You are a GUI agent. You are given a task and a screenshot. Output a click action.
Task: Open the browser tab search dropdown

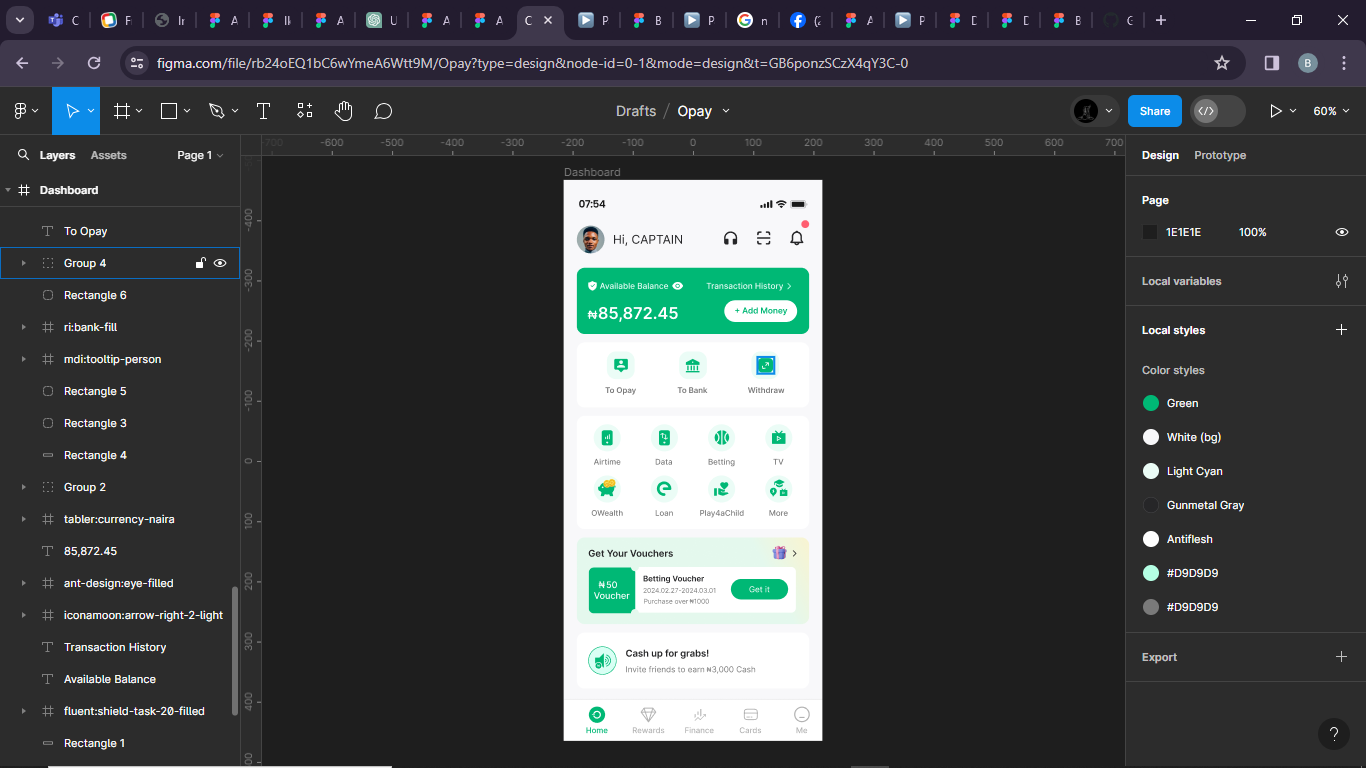pos(19,20)
